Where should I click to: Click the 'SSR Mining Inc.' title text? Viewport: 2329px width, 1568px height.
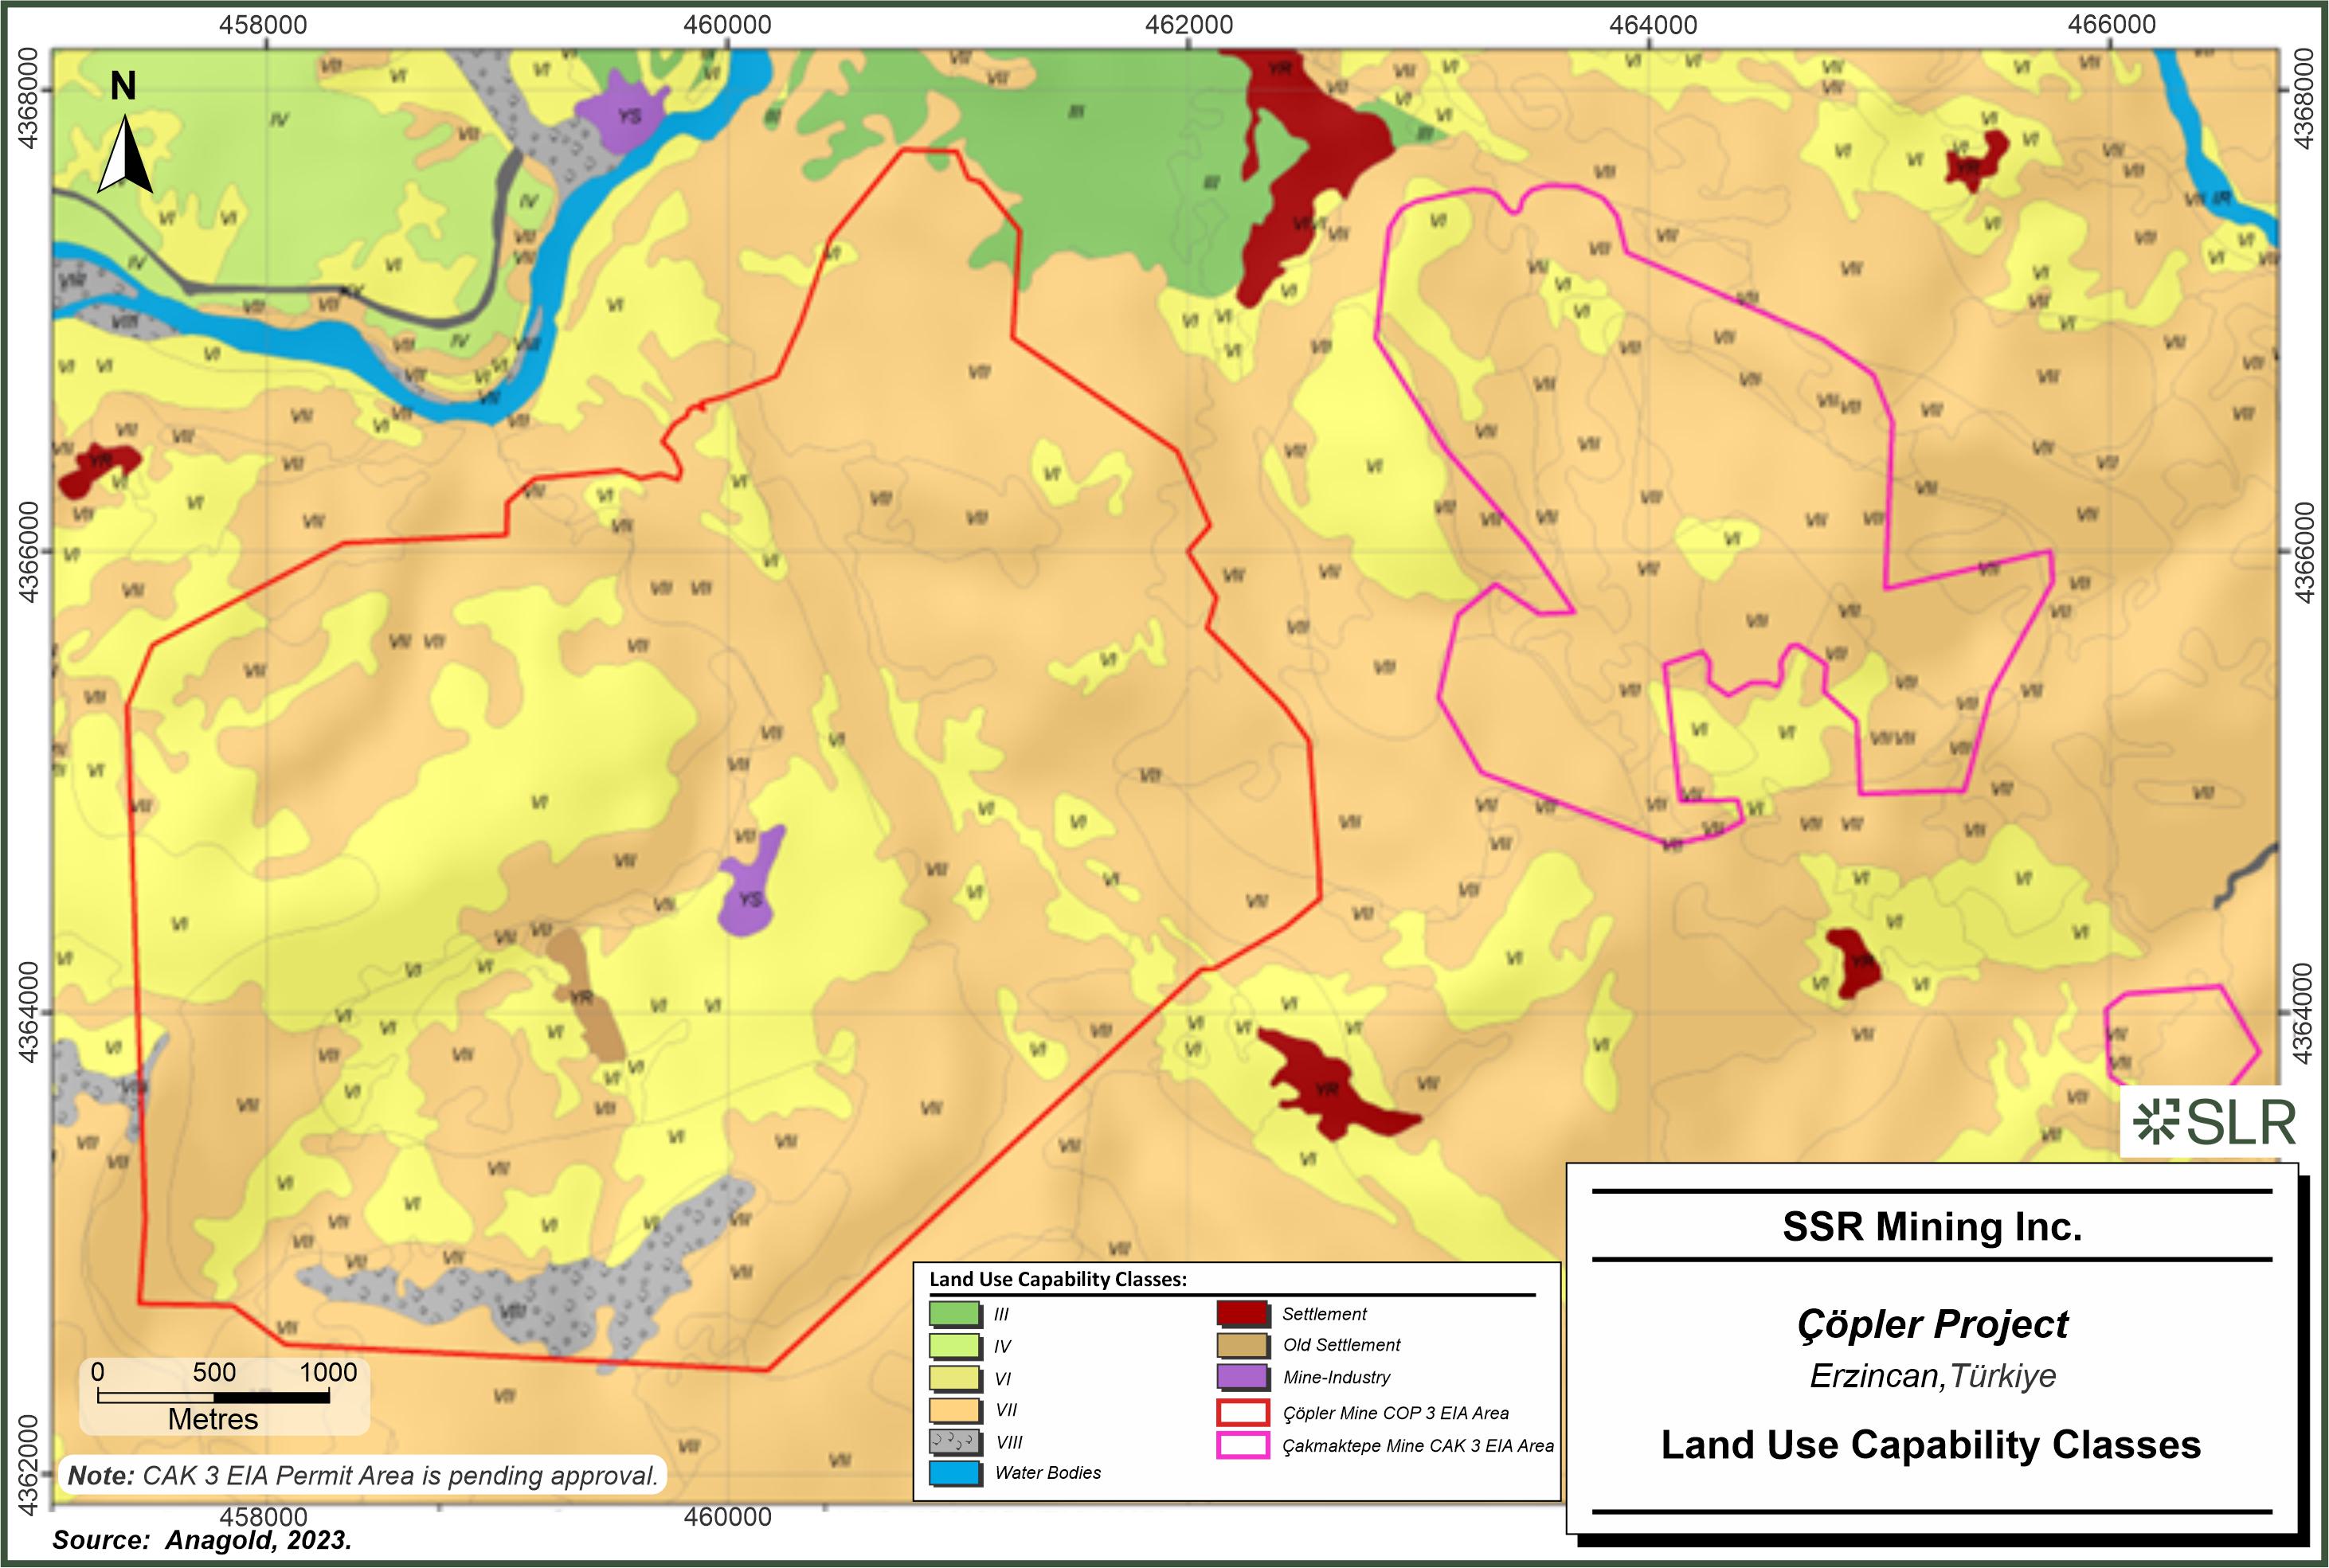(x=1932, y=1227)
